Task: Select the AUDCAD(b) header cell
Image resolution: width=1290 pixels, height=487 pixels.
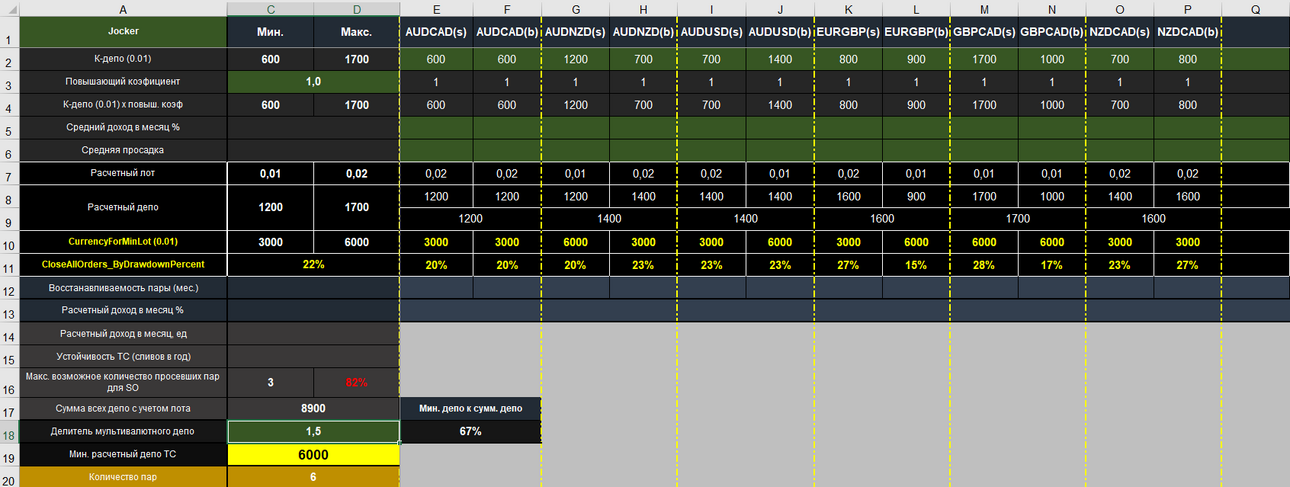Action: point(506,32)
